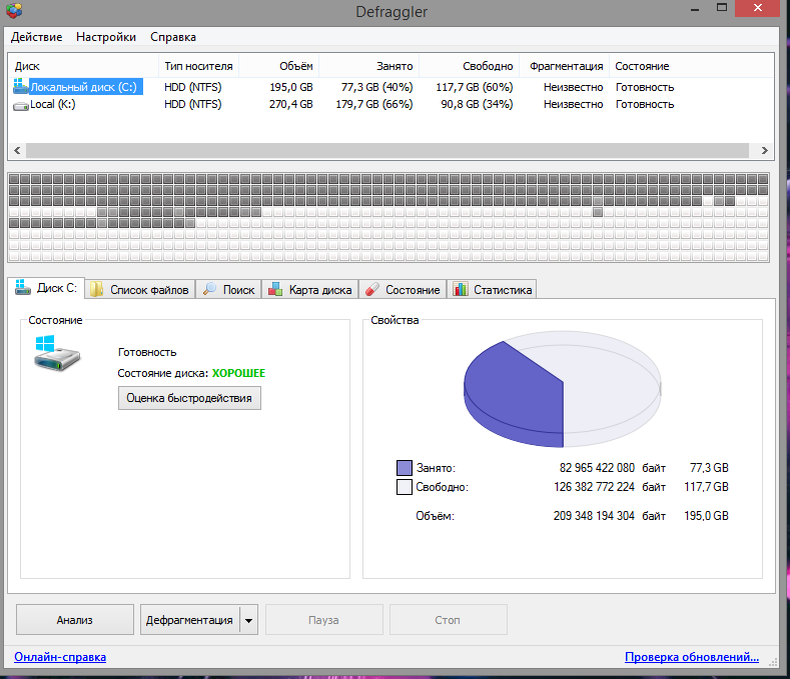Click the 126 382 772 224 bytes value
Screen dimensions: 790x679
[x=595, y=487]
